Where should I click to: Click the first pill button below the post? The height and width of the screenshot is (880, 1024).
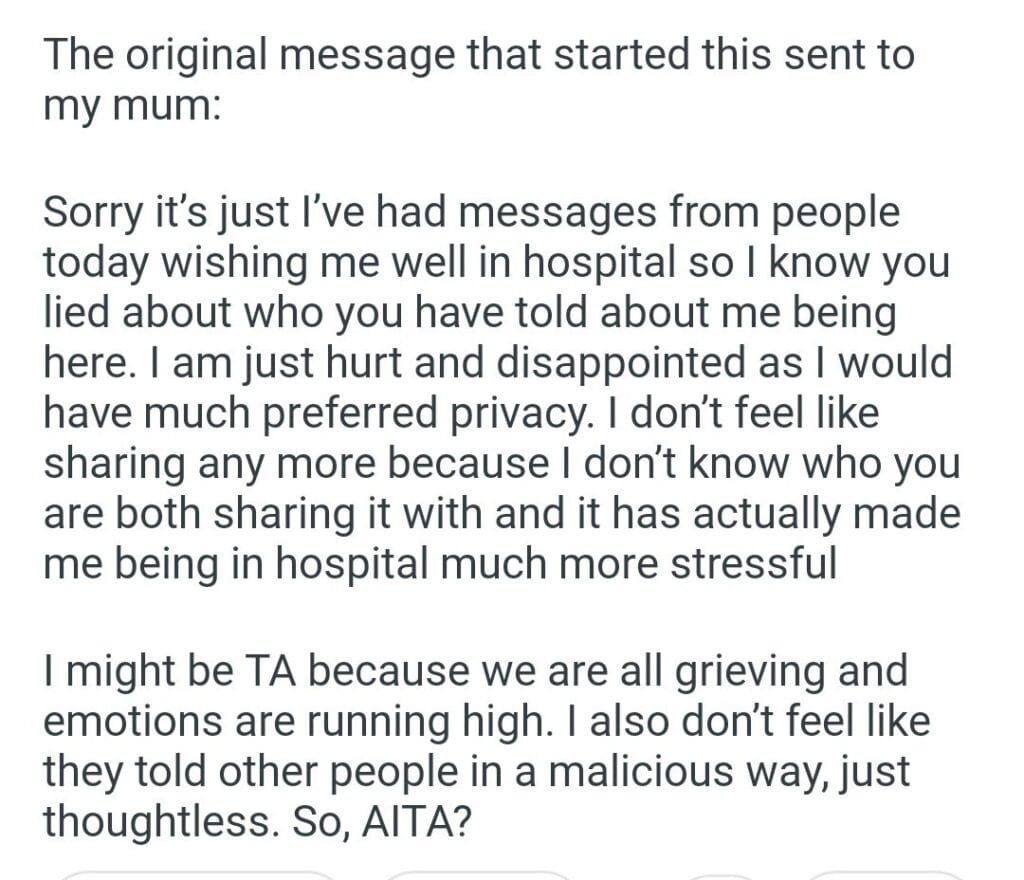(198, 875)
